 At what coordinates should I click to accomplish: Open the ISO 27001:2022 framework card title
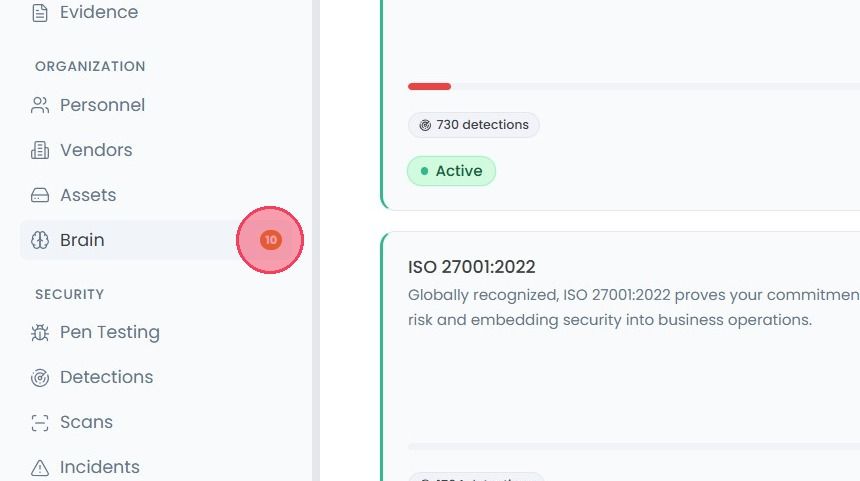472,267
